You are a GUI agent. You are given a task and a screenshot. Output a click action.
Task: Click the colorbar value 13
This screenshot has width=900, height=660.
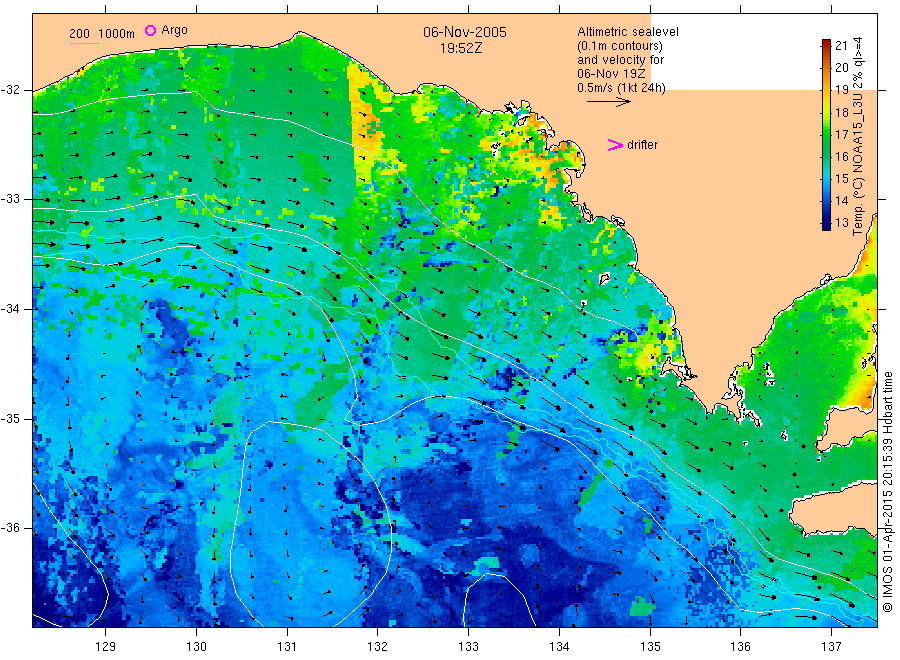pyautogui.click(x=841, y=223)
